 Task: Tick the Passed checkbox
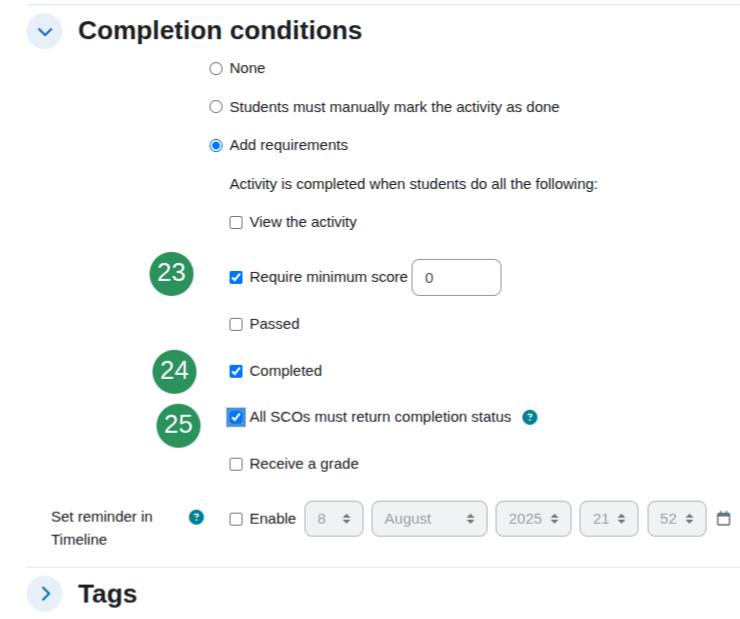point(236,325)
